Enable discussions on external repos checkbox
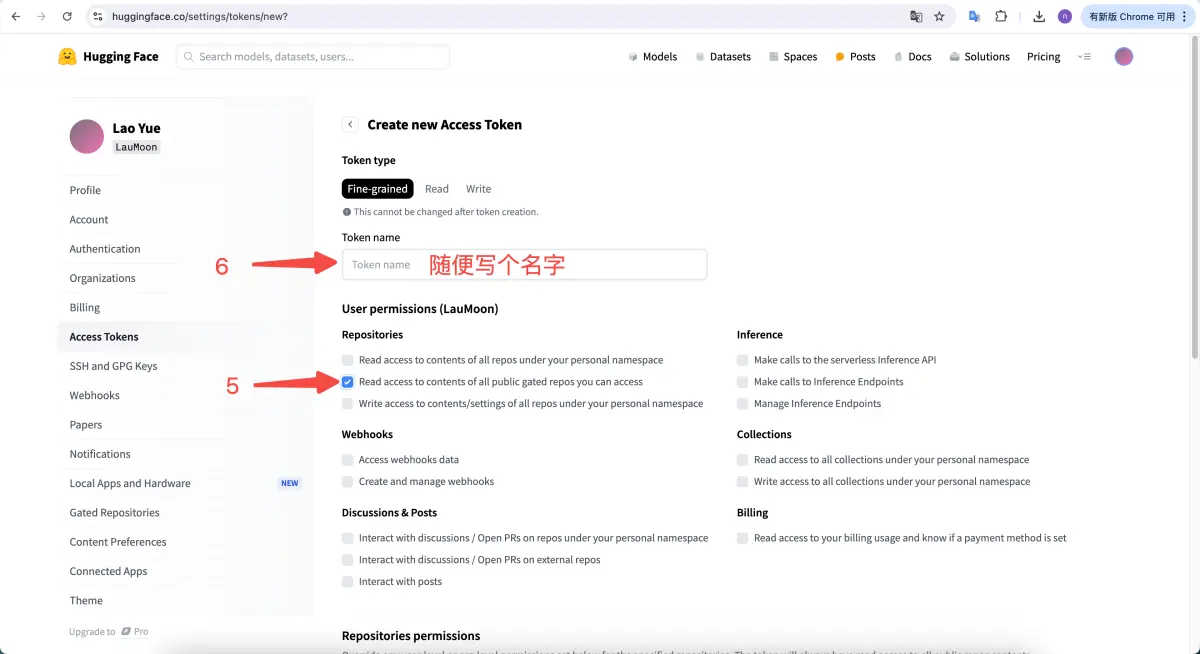The height and width of the screenshot is (654, 1200). pos(348,560)
